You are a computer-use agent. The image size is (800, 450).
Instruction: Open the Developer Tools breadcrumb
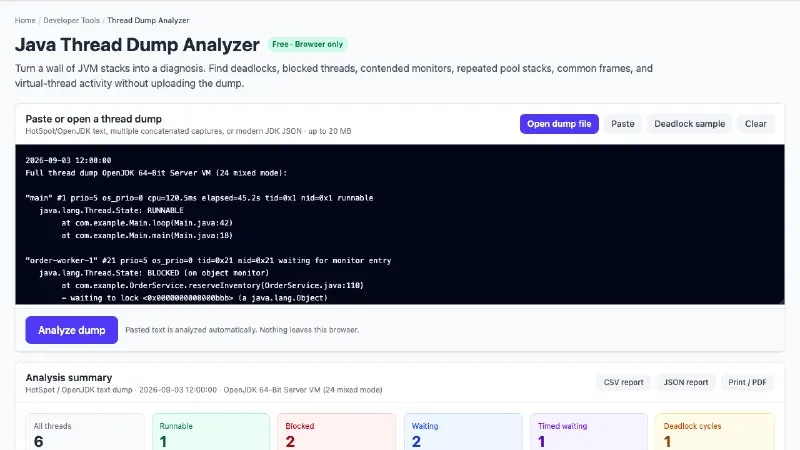click(x=71, y=20)
